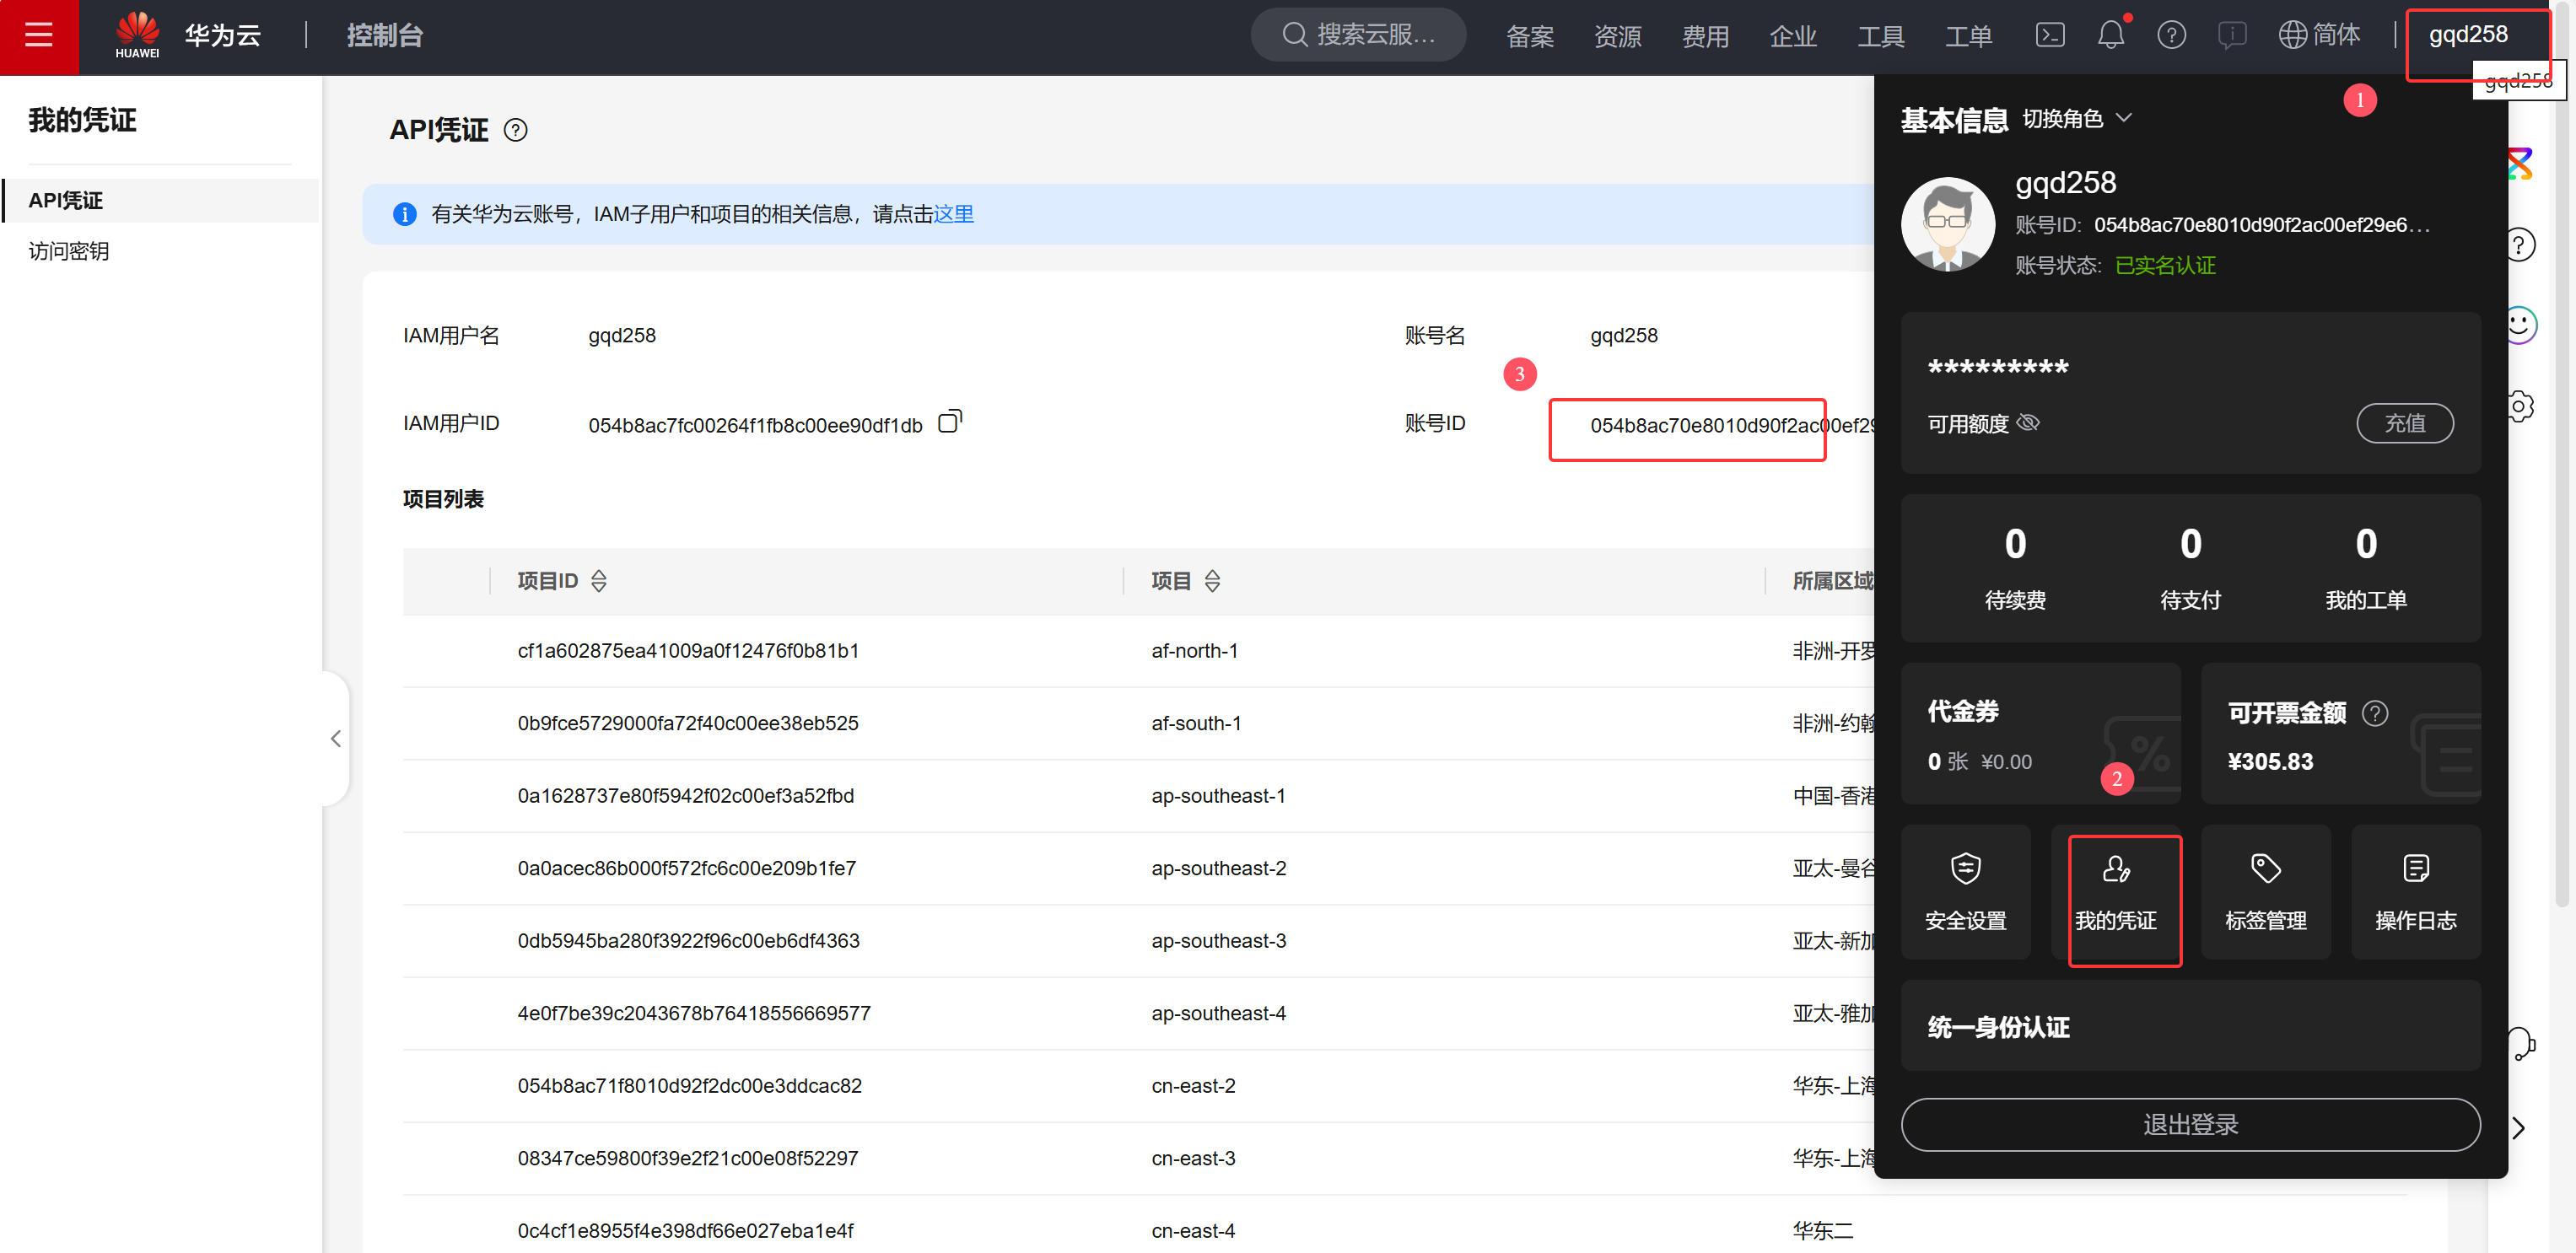Expand the right-edge arrow chevron
The width and height of the screenshot is (2576, 1253).
click(2519, 1129)
